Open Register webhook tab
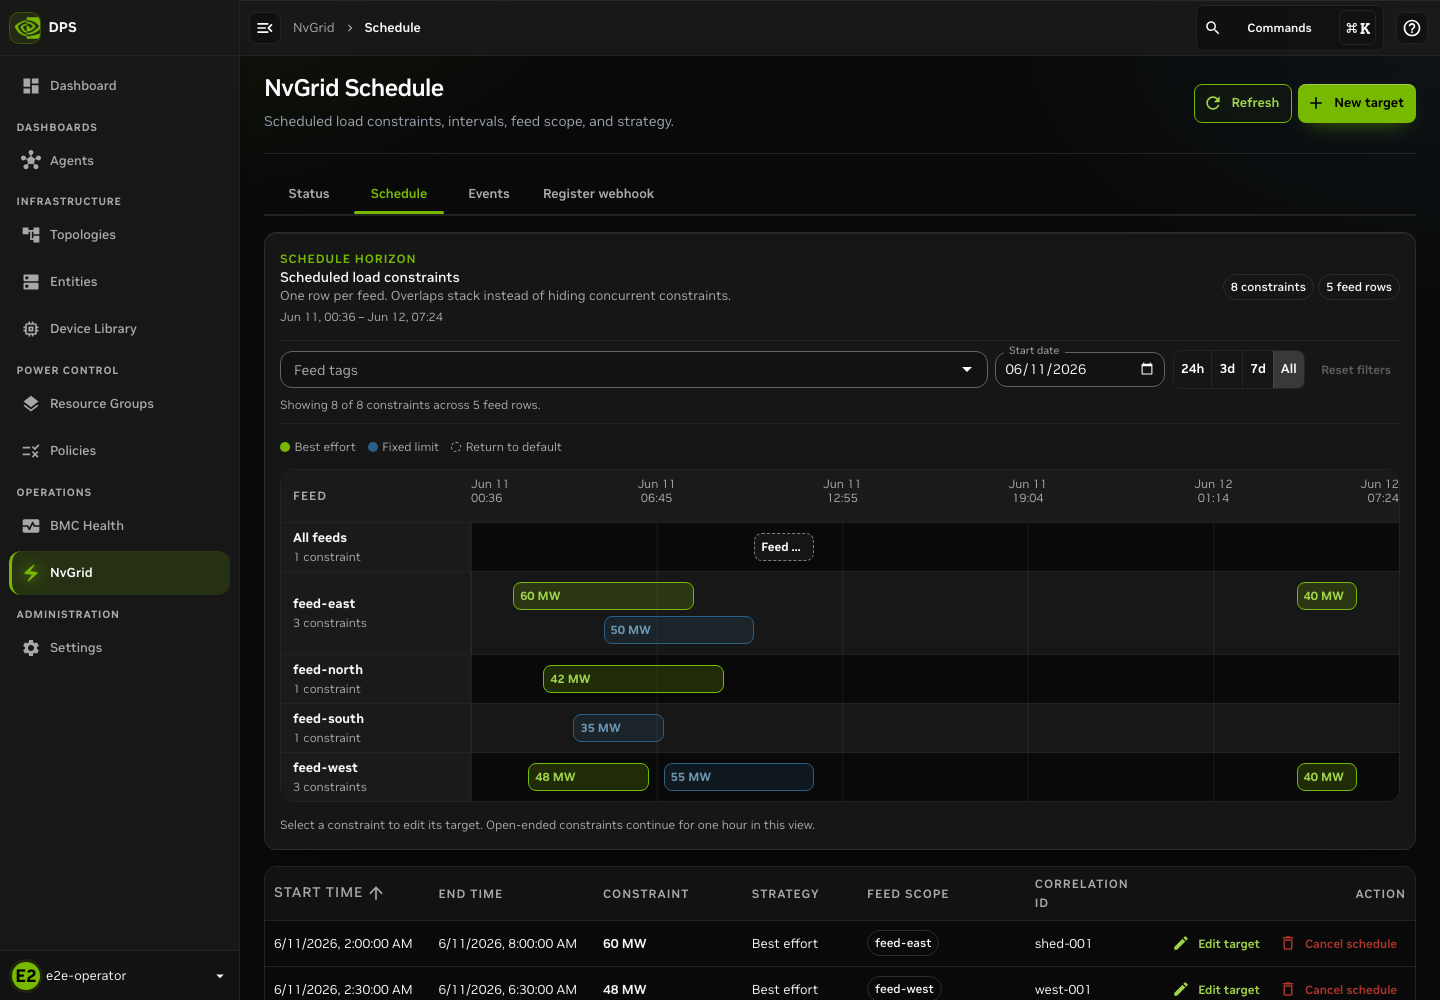 tap(598, 194)
